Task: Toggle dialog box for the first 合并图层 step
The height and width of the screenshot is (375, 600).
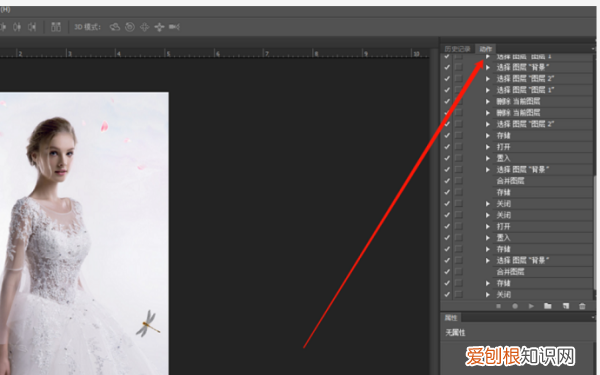Action: (x=459, y=181)
